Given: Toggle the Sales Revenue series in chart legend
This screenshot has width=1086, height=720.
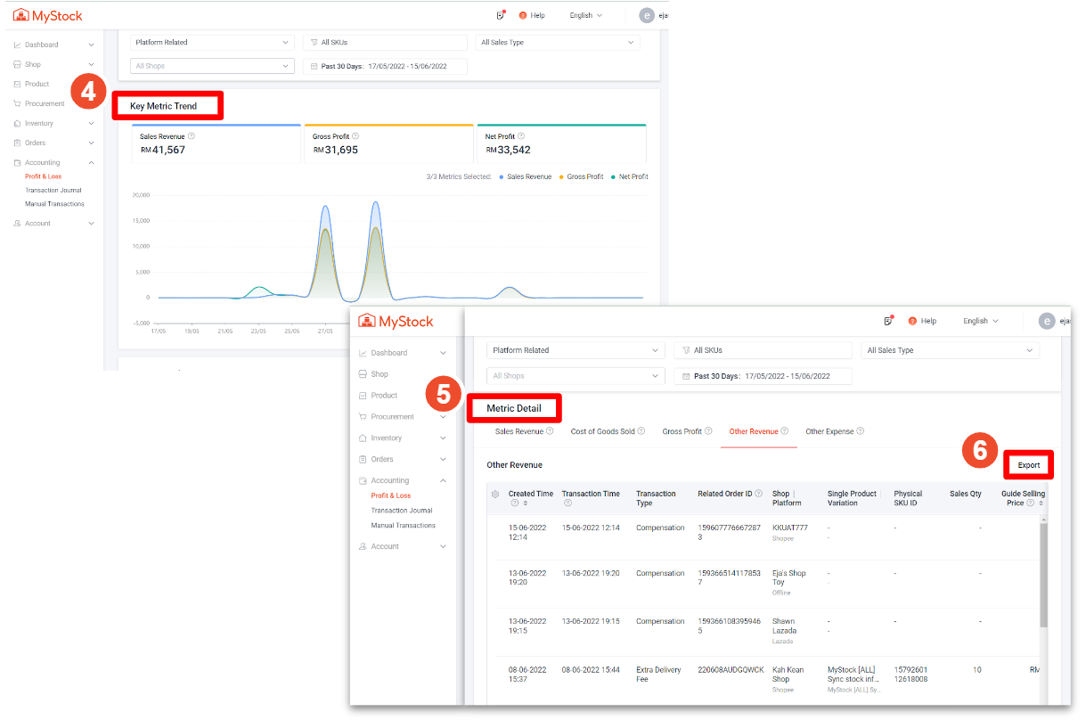Looking at the screenshot, I should tap(525, 177).
